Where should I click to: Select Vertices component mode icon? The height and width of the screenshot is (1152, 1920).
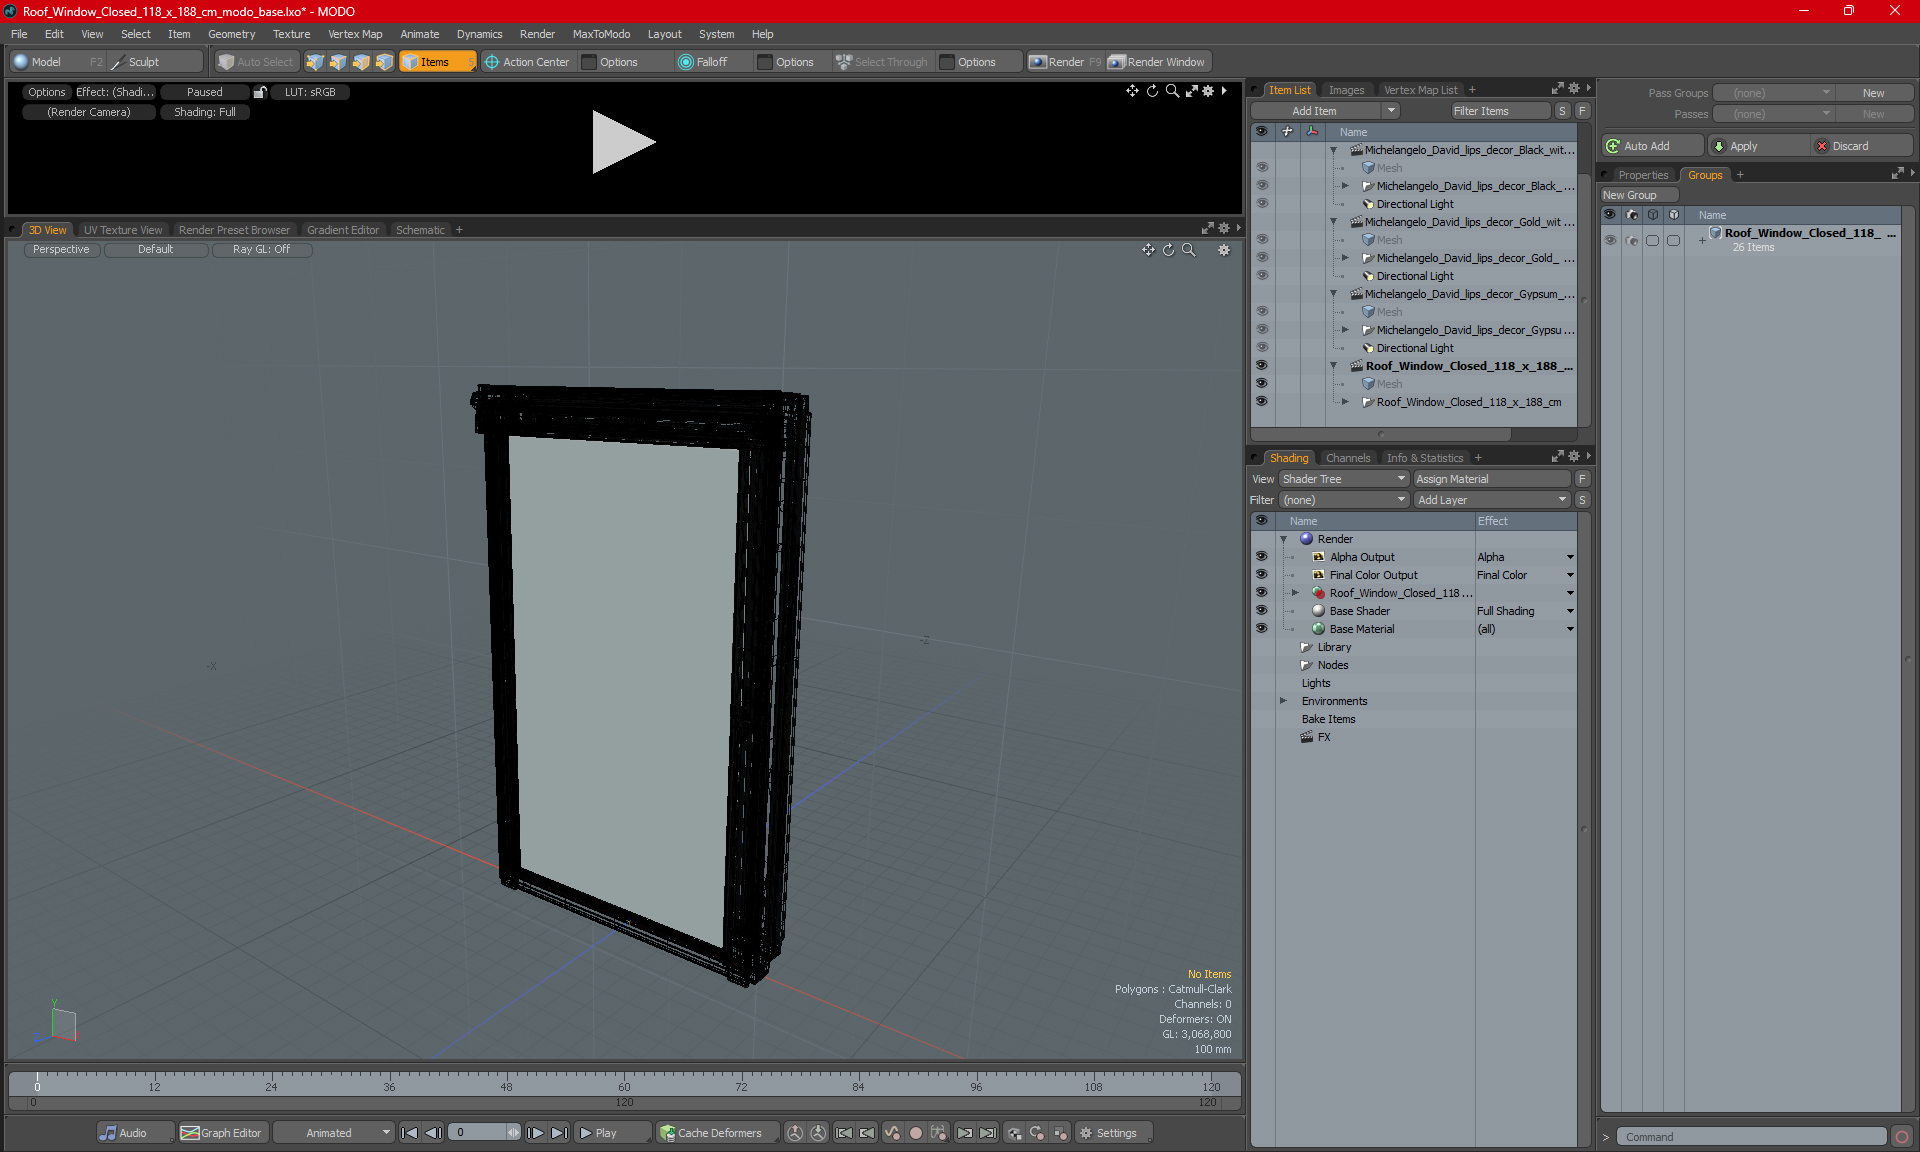tap(315, 62)
